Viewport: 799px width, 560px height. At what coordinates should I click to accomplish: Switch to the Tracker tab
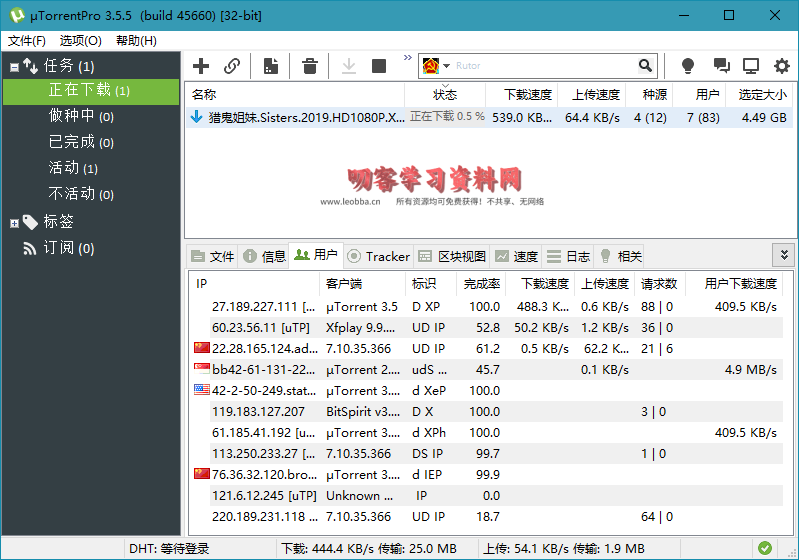coord(379,256)
